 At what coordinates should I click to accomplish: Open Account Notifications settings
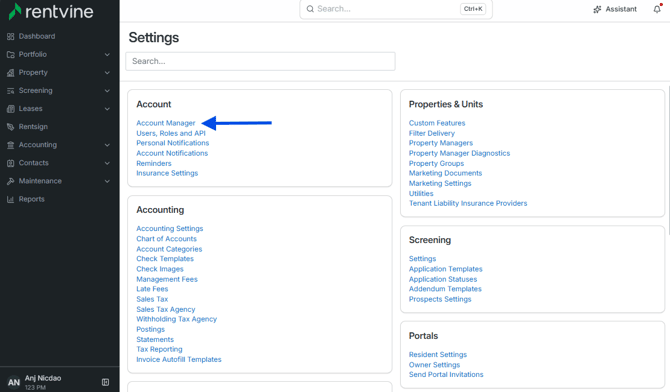coord(172,153)
